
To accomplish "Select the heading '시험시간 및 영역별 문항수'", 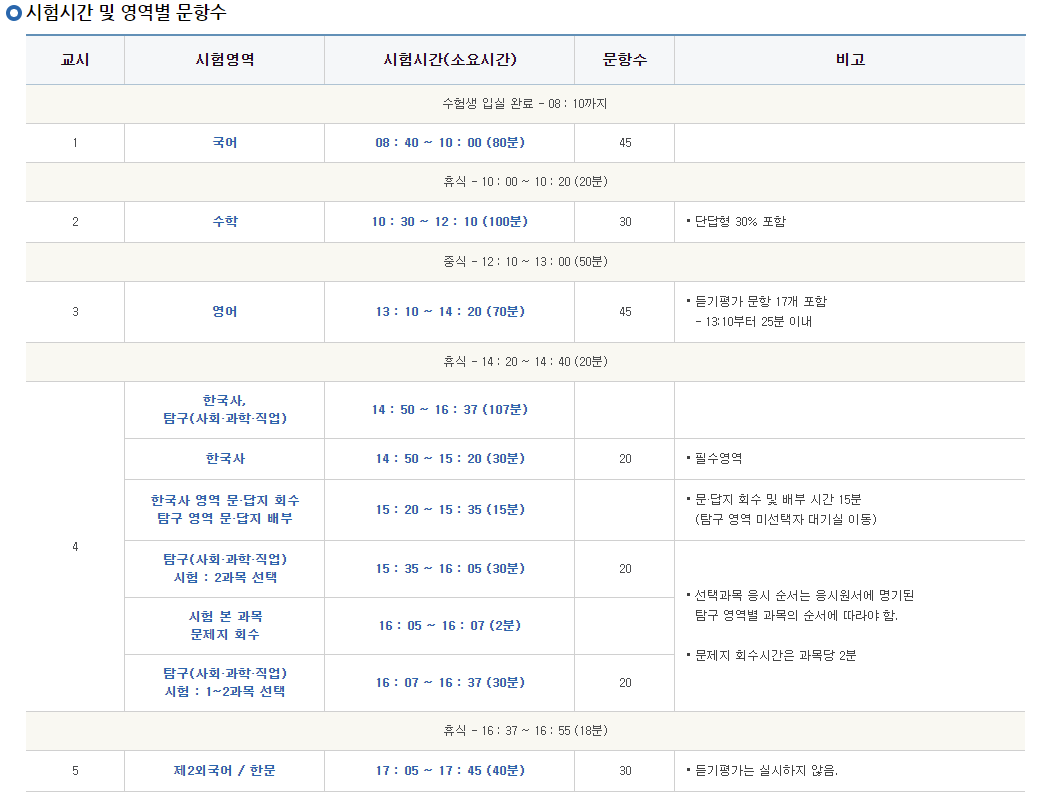I will coord(126,13).
